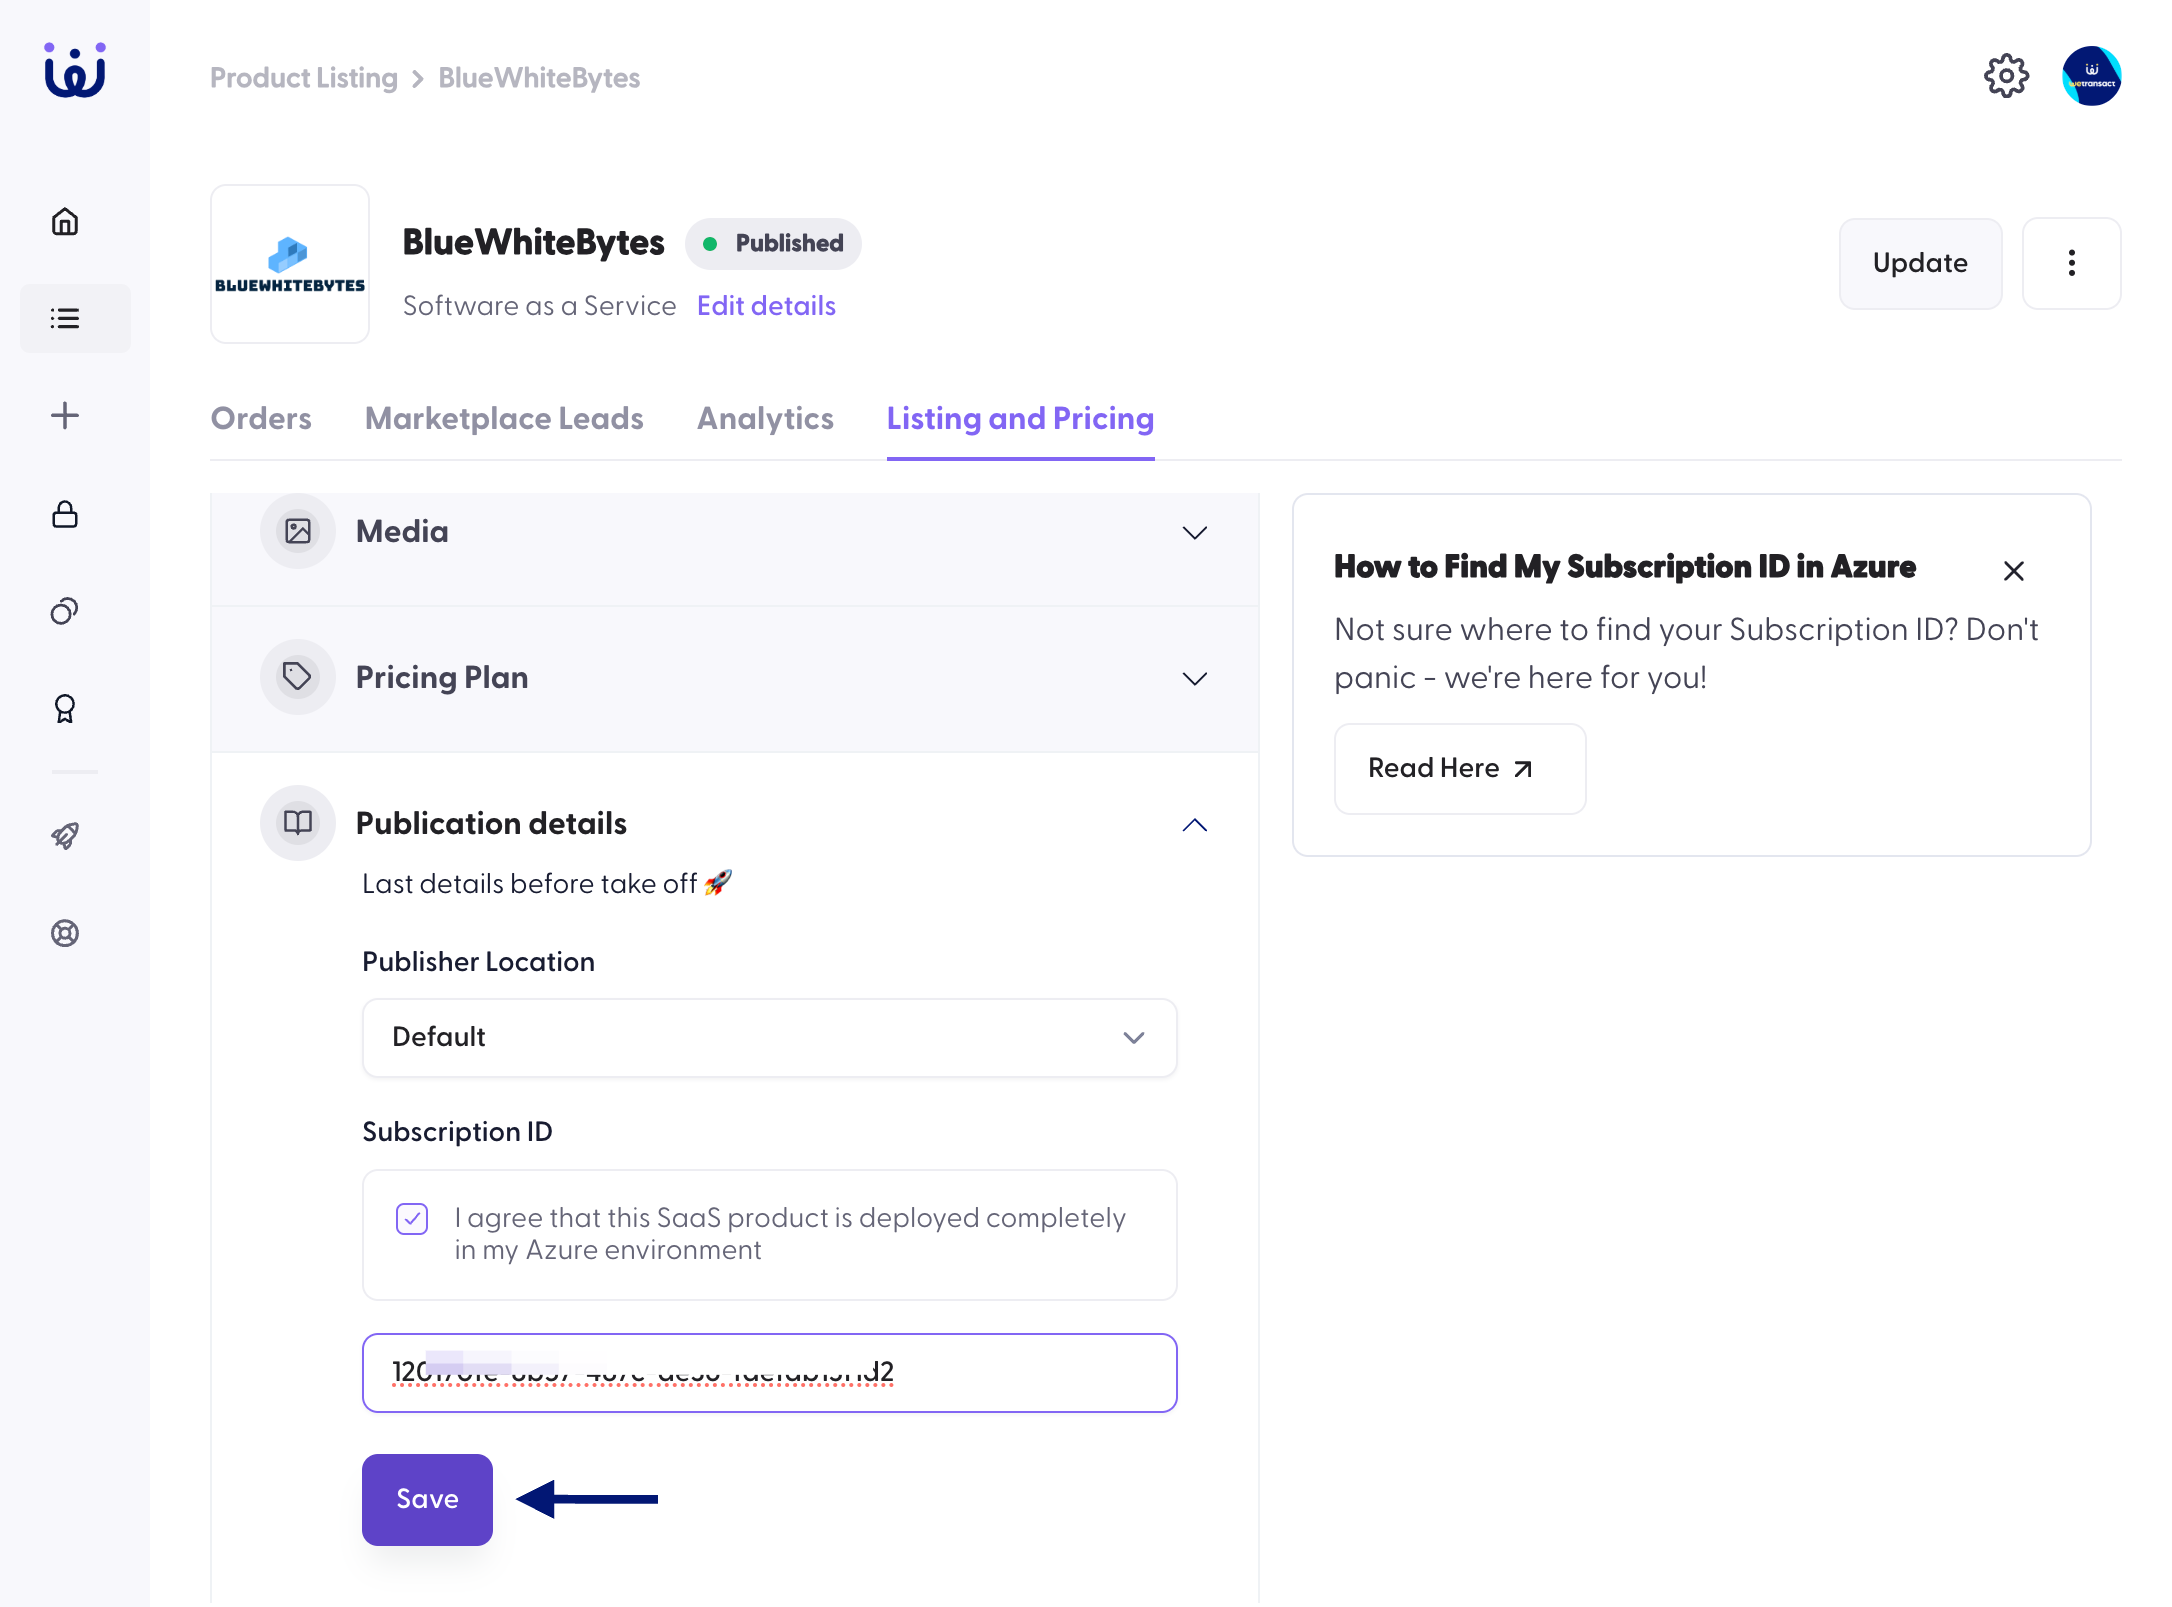Switch to the Analytics tab

click(x=765, y=418)
